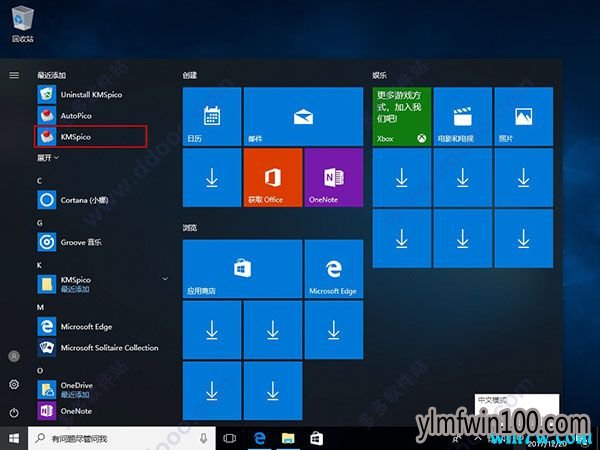The image size is (600, 450).
Task: Open the Store (应用商店) tile
Action: (x=242, y=270)
